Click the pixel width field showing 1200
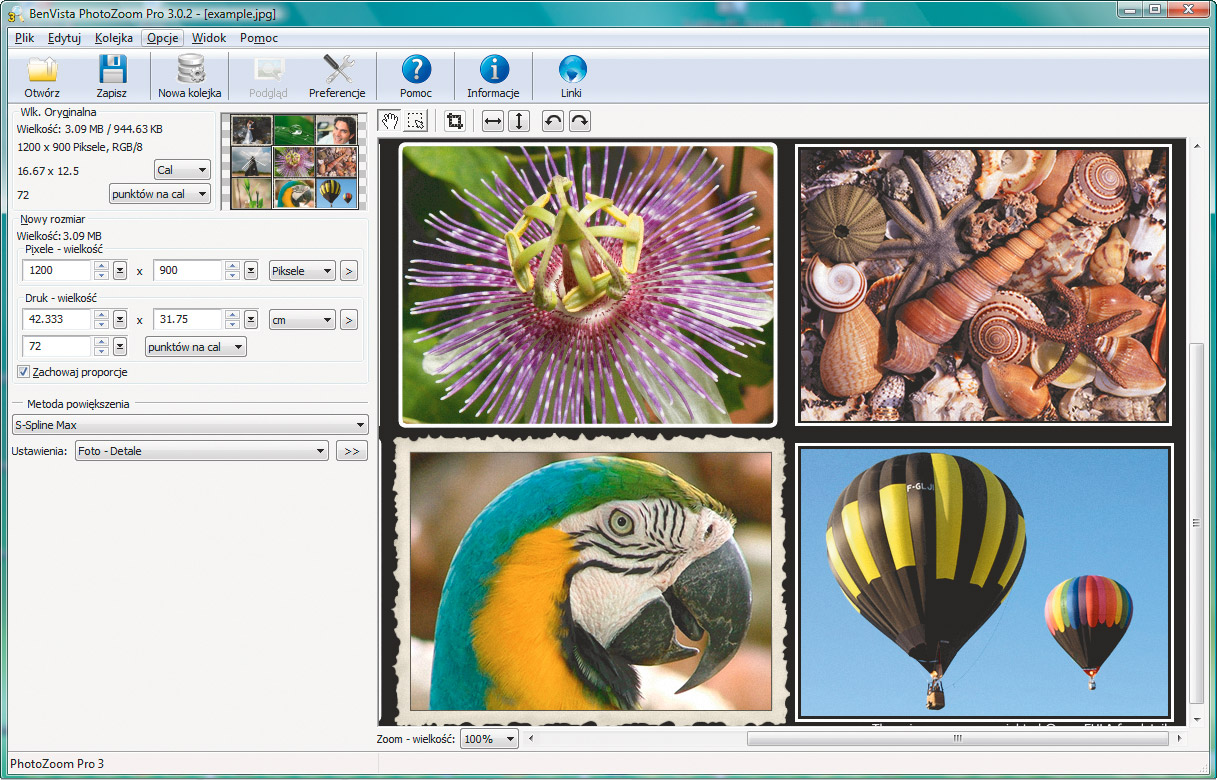Image resolution: width=1217 pixels, height=780 pixels. [57, 270]
